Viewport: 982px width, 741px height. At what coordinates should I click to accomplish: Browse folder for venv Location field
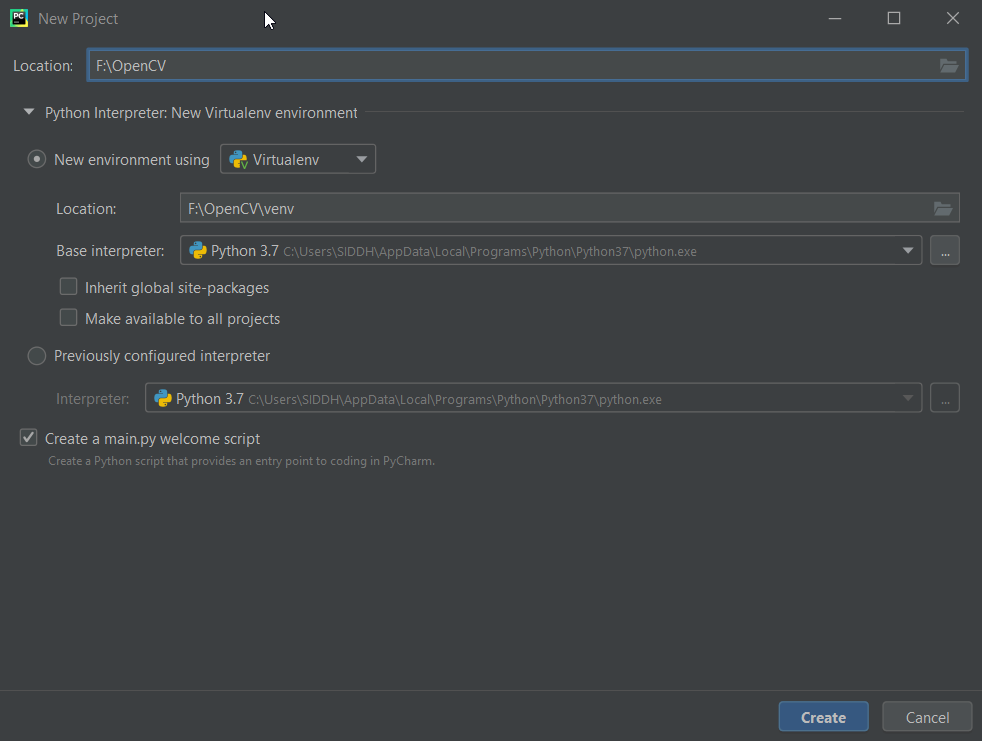click(943, 208)
